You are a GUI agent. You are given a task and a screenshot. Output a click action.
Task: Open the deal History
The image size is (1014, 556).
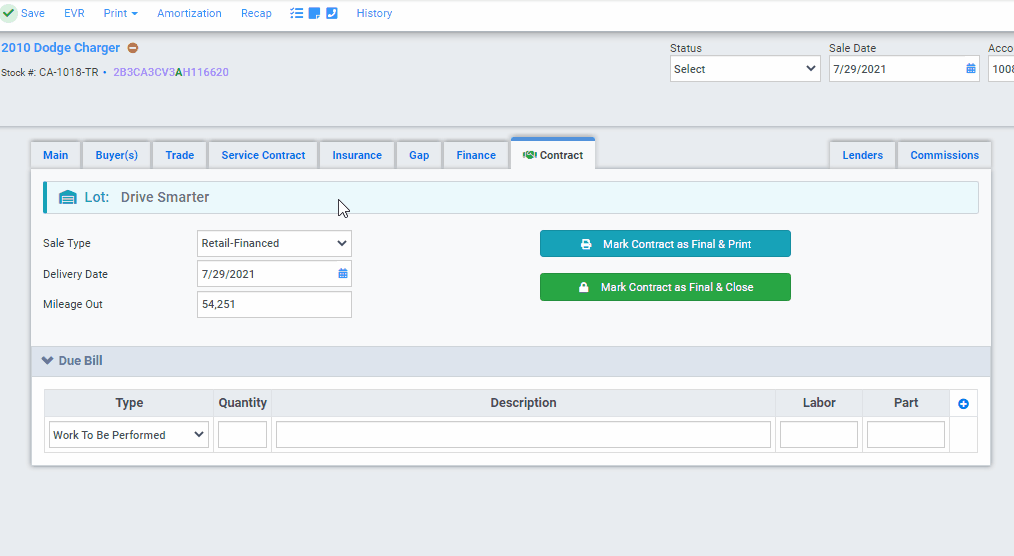pos(374,13)
